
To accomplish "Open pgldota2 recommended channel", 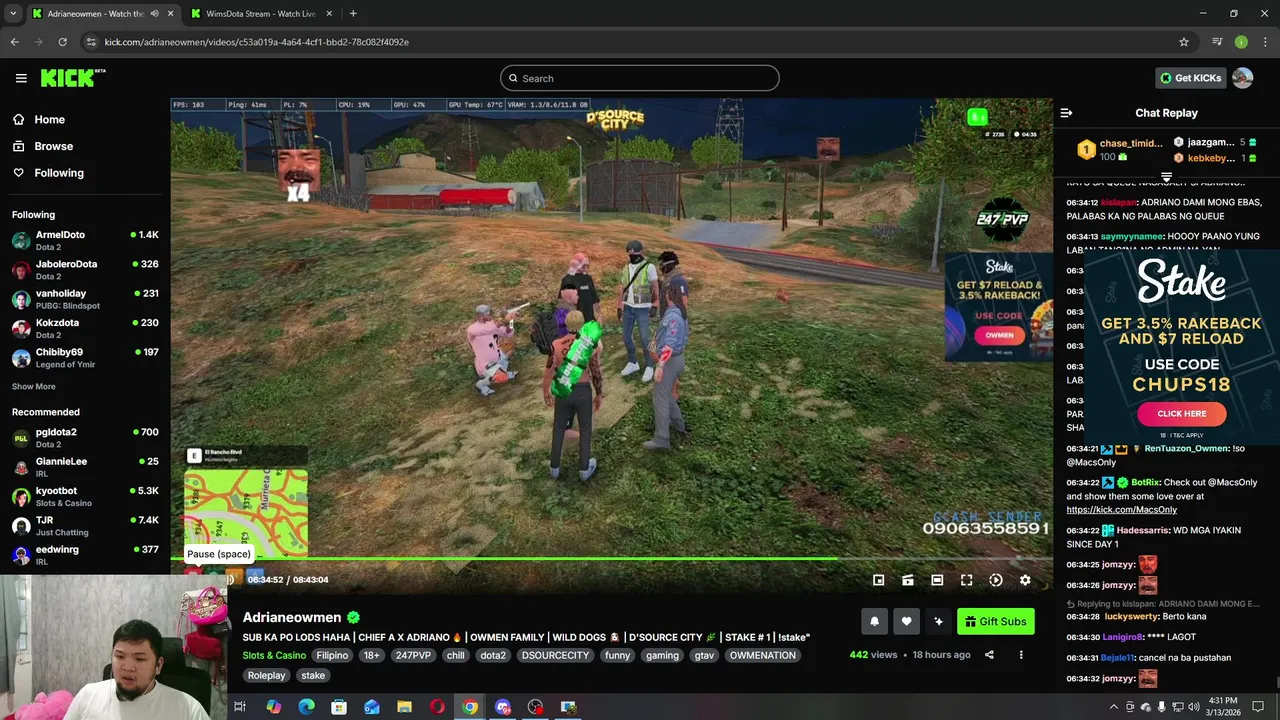I will pyautogui.click(x=85, y=438).
